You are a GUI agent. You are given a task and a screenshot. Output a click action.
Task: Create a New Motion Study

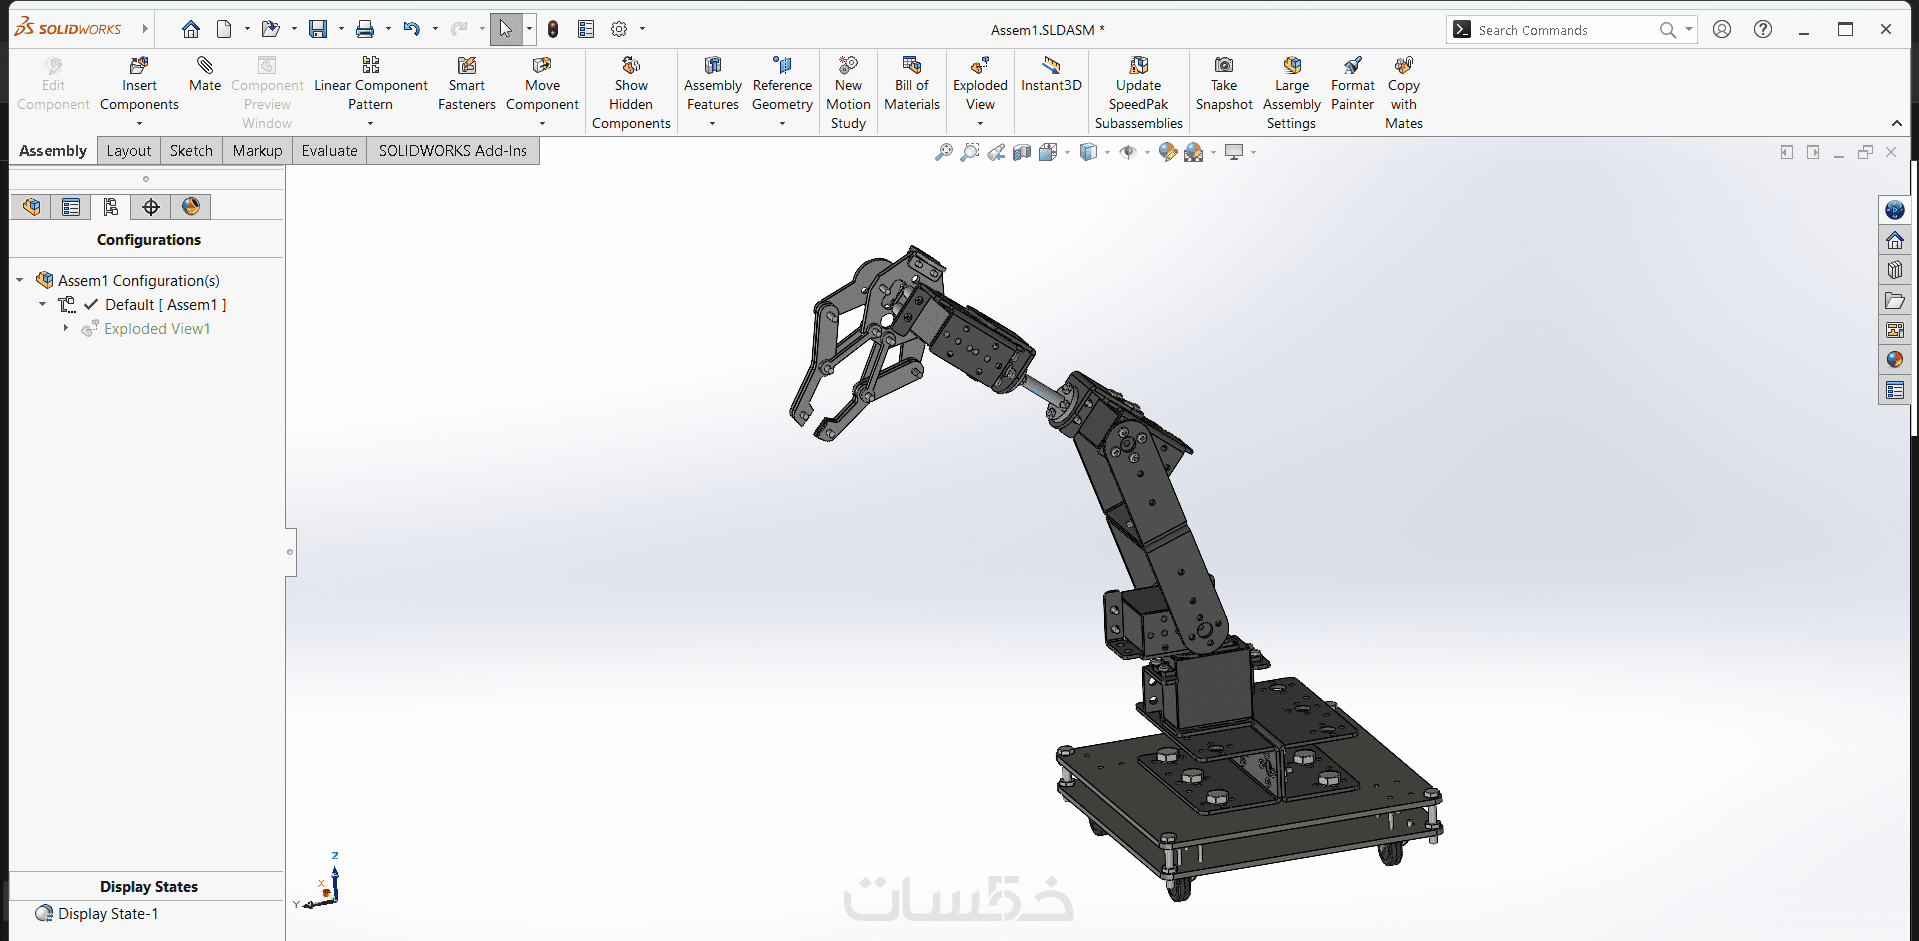[x=848, y=93]
